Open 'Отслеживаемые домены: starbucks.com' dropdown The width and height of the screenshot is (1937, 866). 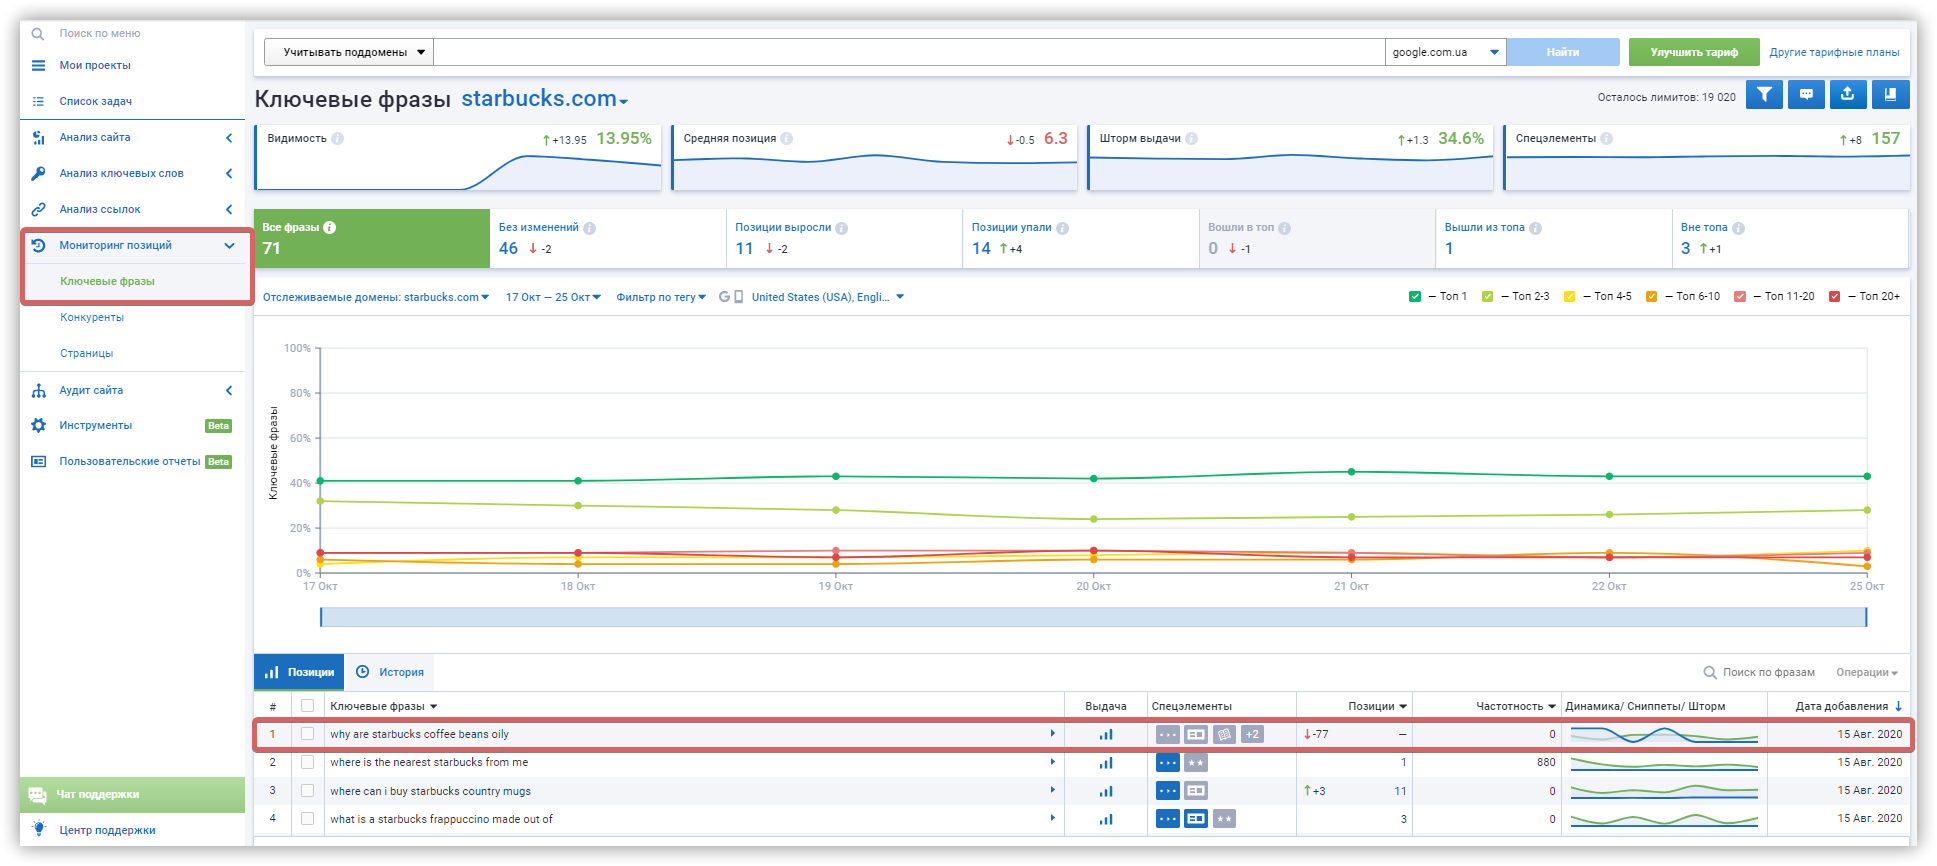click(x=376, y=297)
